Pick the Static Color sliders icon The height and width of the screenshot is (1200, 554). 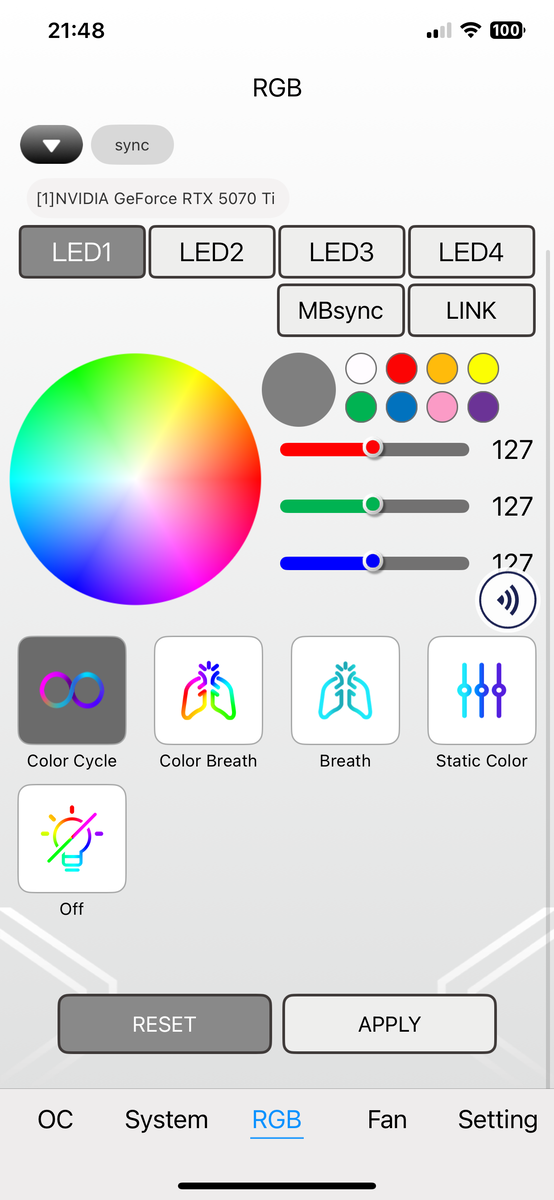coord(482,691)
